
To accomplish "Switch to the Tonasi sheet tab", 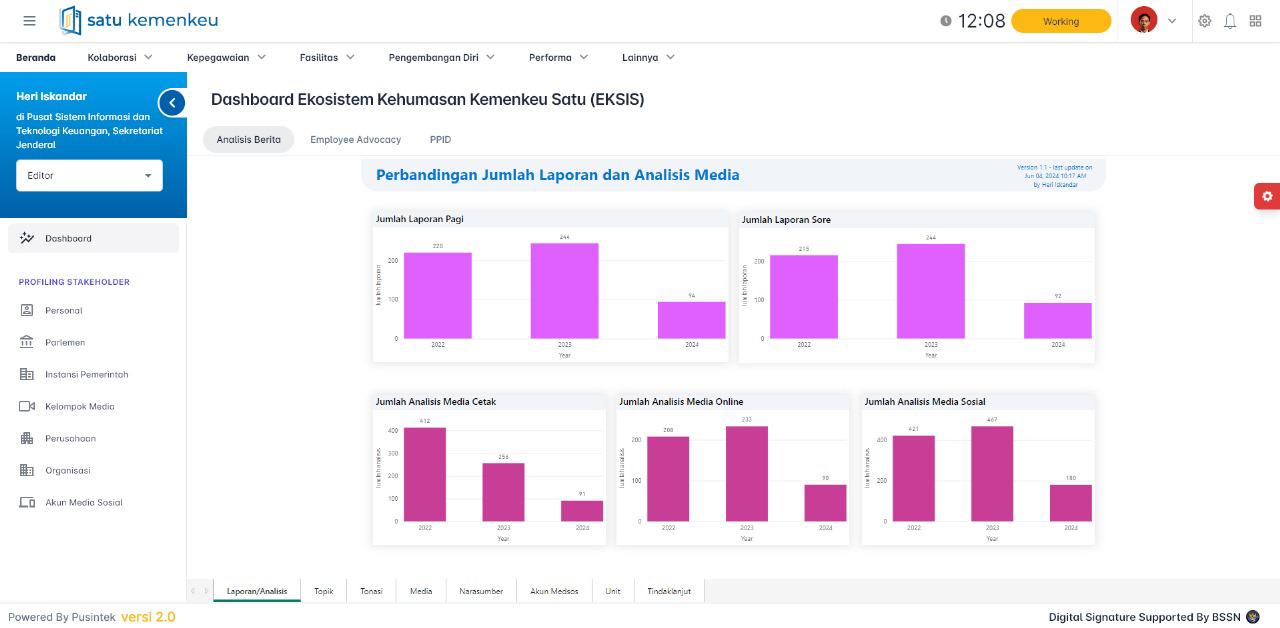I will (371, 591).
